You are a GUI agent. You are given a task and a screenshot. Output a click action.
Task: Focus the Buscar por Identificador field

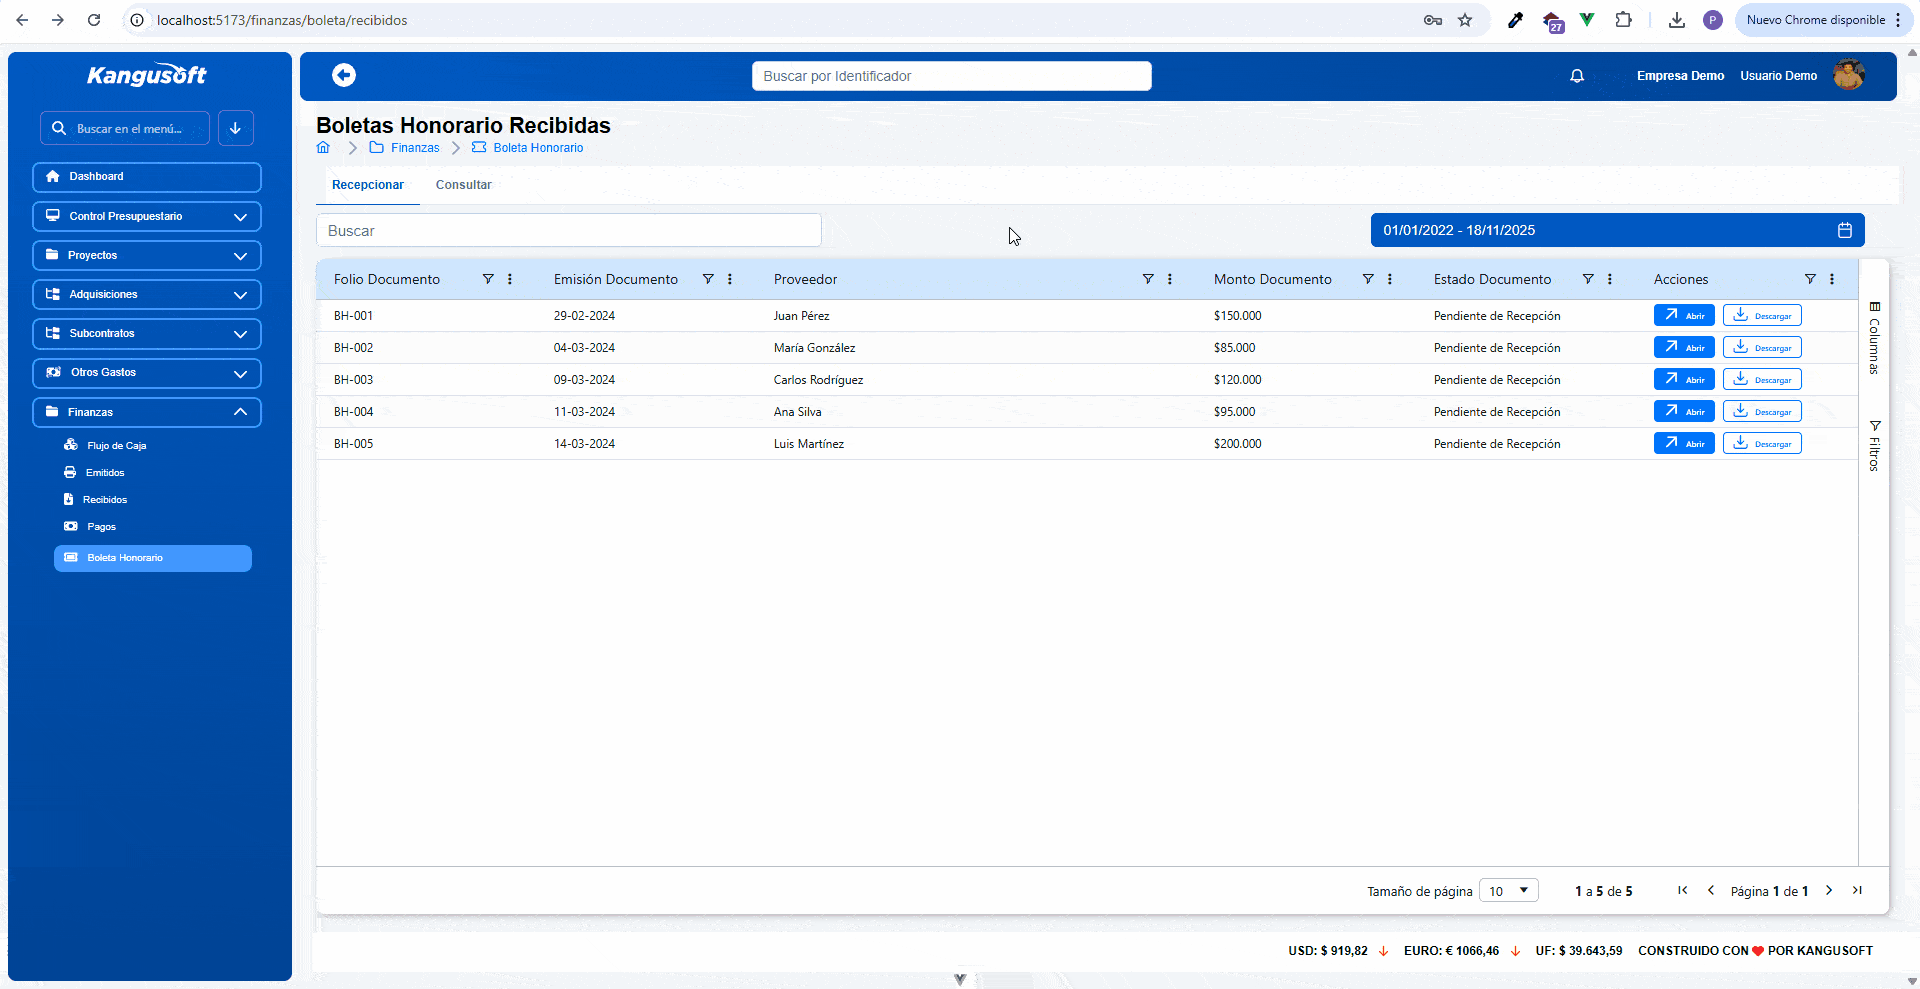(952, 76)
